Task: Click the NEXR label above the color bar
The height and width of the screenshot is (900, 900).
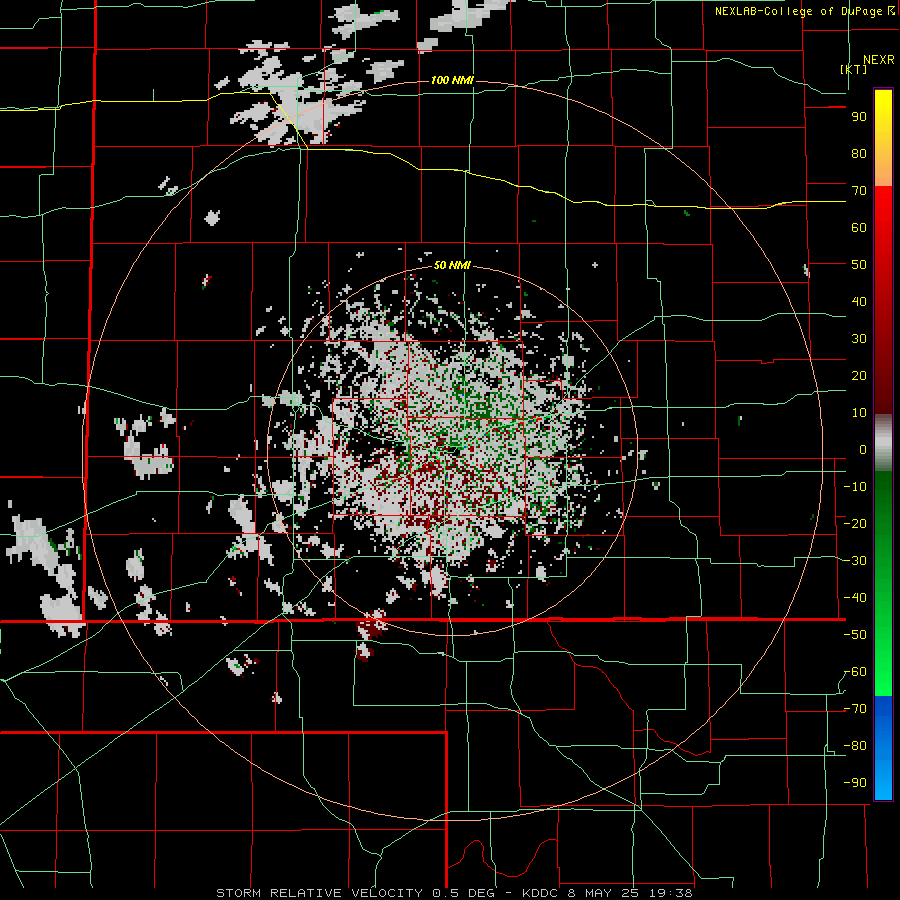Action: click(x=878, y=60)
